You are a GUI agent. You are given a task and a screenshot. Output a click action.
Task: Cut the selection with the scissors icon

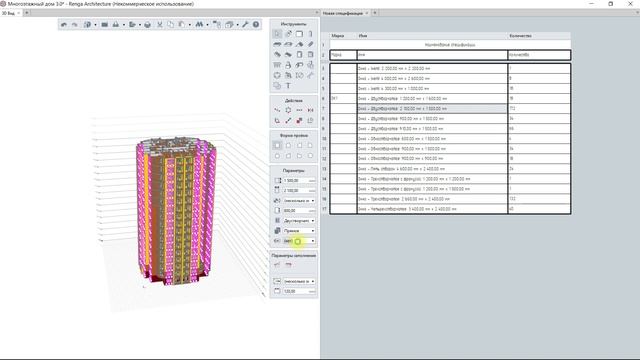[x=160, y=25]
